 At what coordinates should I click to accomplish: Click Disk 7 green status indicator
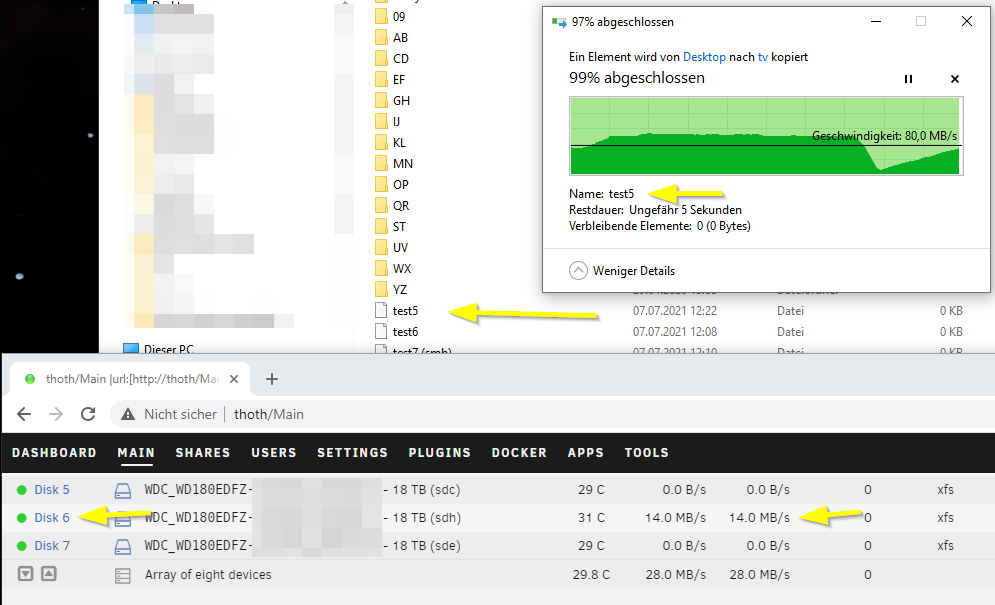pos(22,546)
